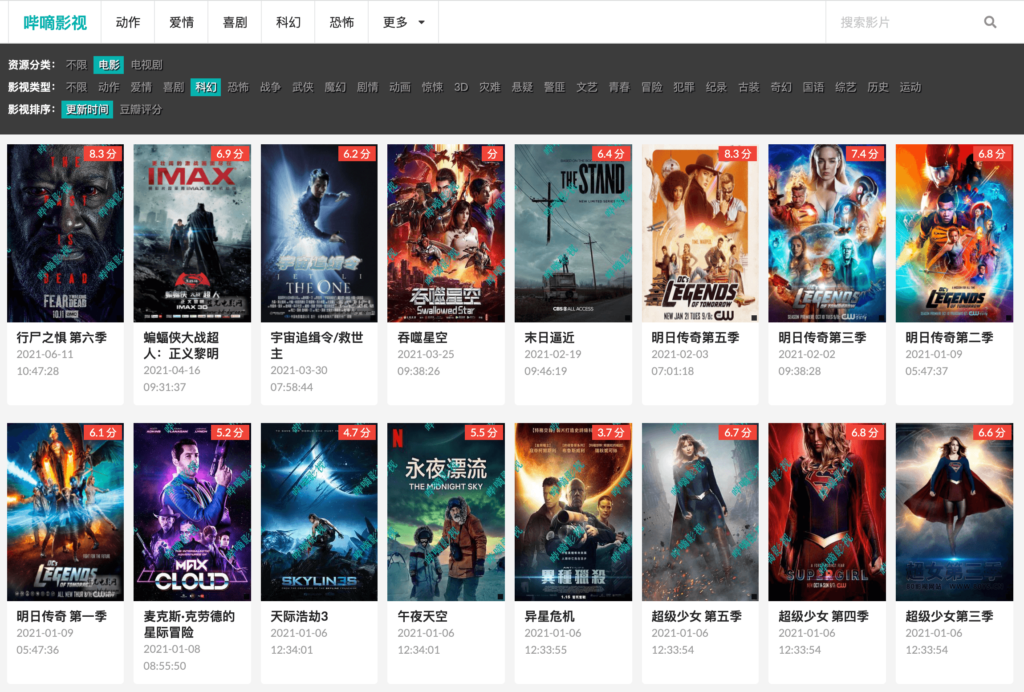Click title link 麦克斯·克劳德的星际冒险

[189, 624]
